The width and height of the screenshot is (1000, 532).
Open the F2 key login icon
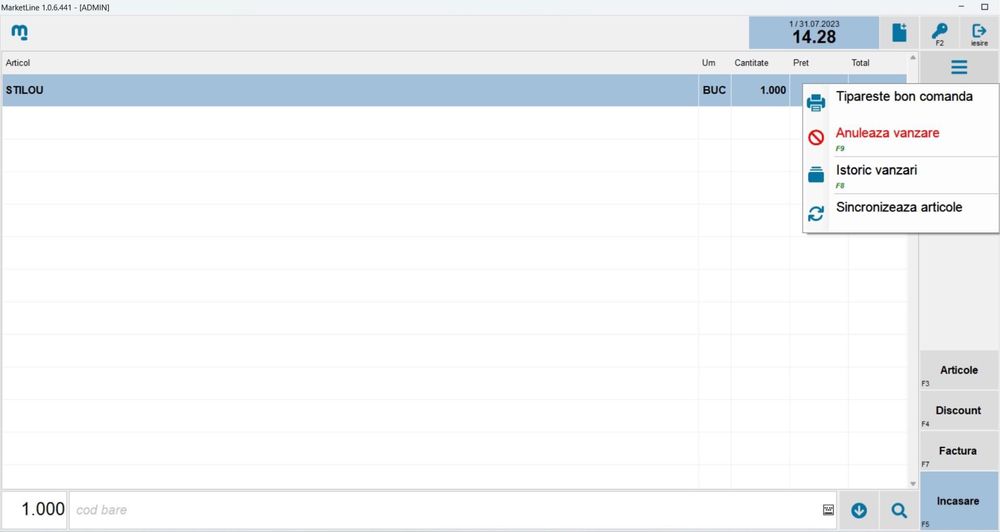pos(939,33)
